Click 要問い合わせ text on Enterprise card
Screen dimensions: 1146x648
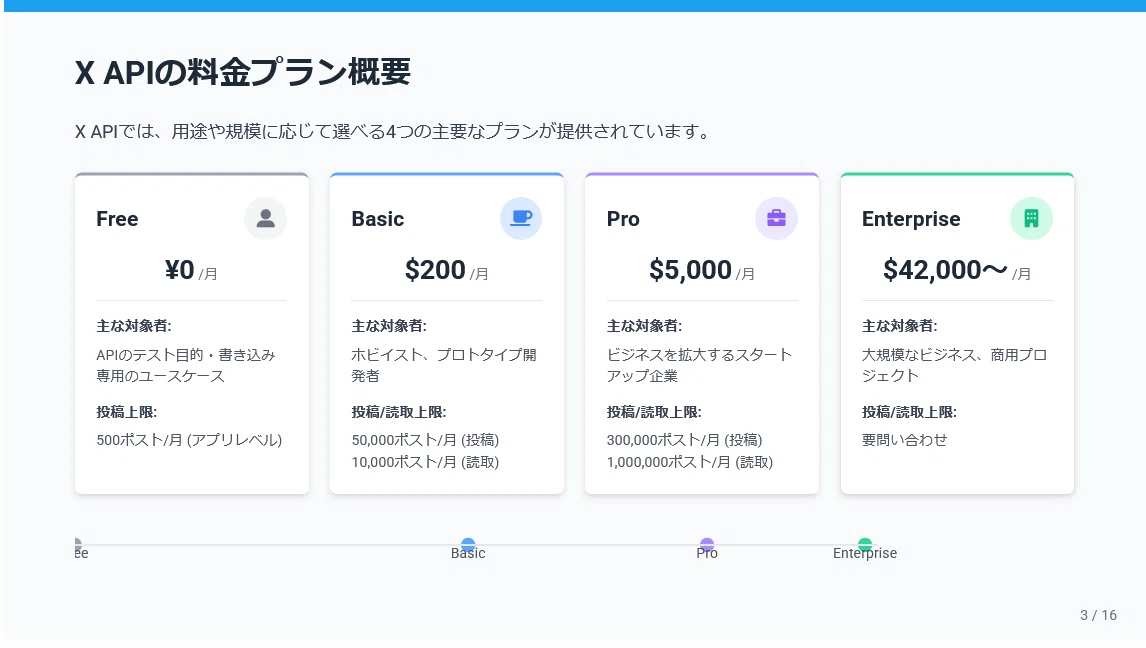coord(905,441)
